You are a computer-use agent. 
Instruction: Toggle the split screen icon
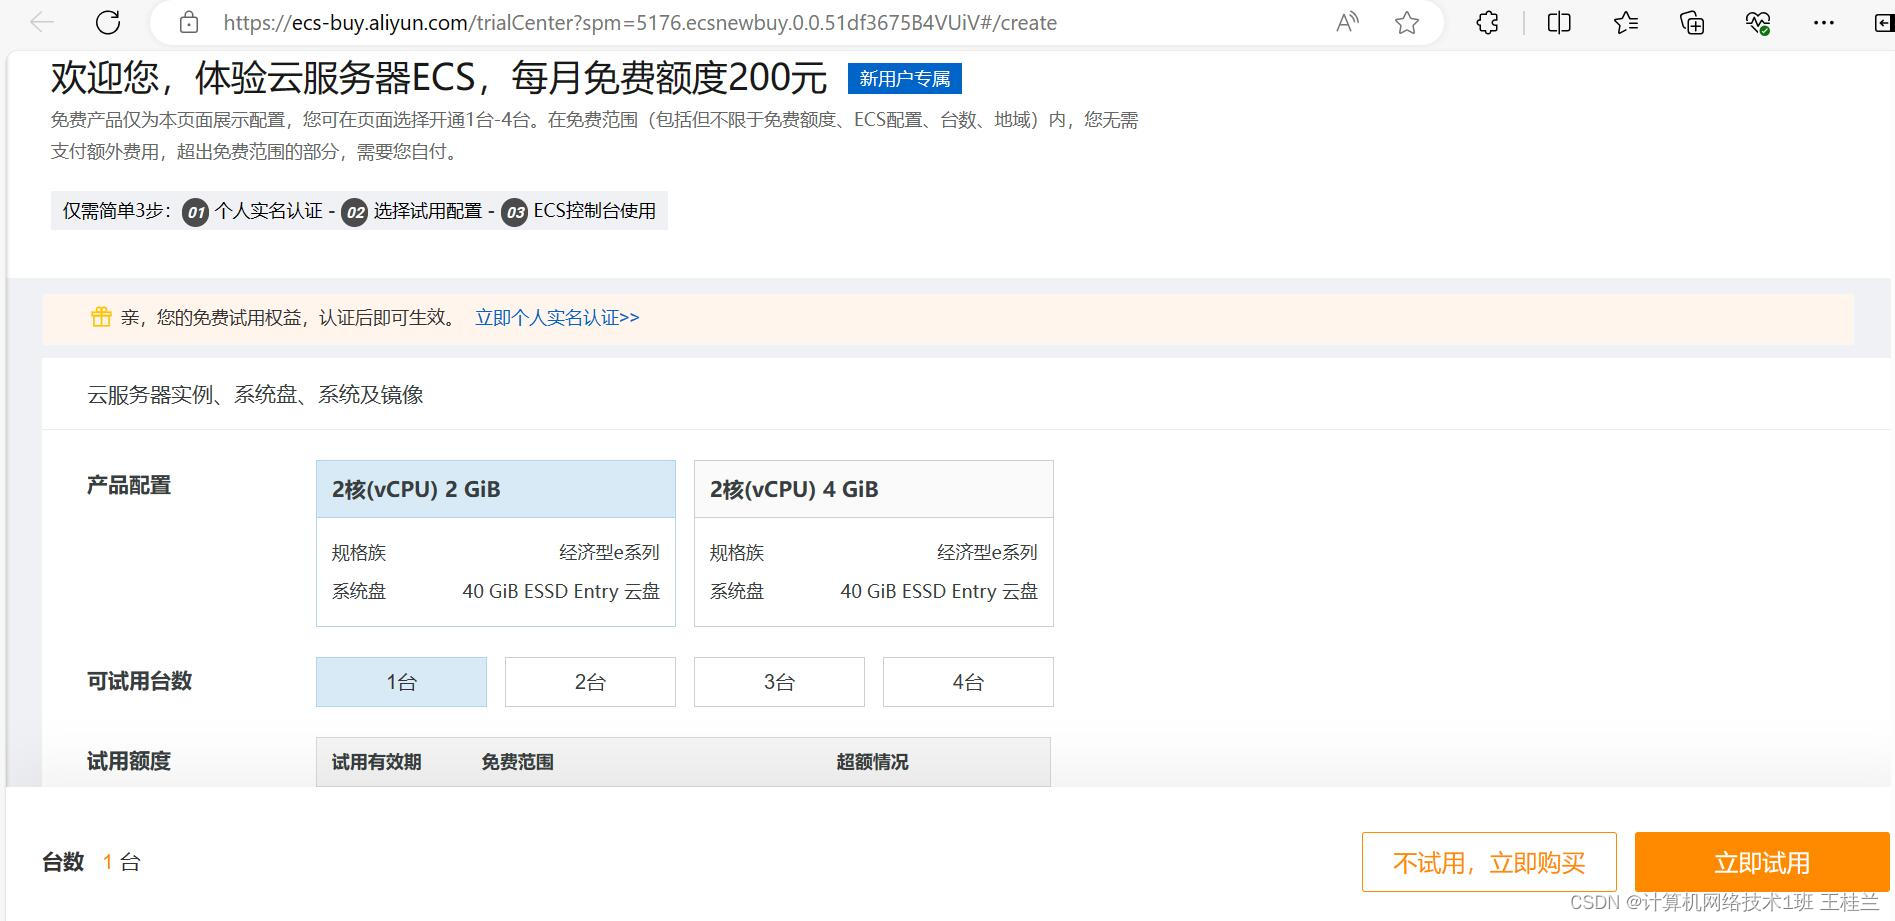(x=1559, y=22)
